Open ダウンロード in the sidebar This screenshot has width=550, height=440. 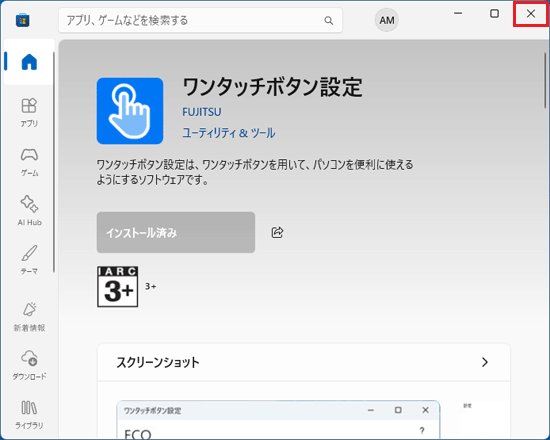29,365
